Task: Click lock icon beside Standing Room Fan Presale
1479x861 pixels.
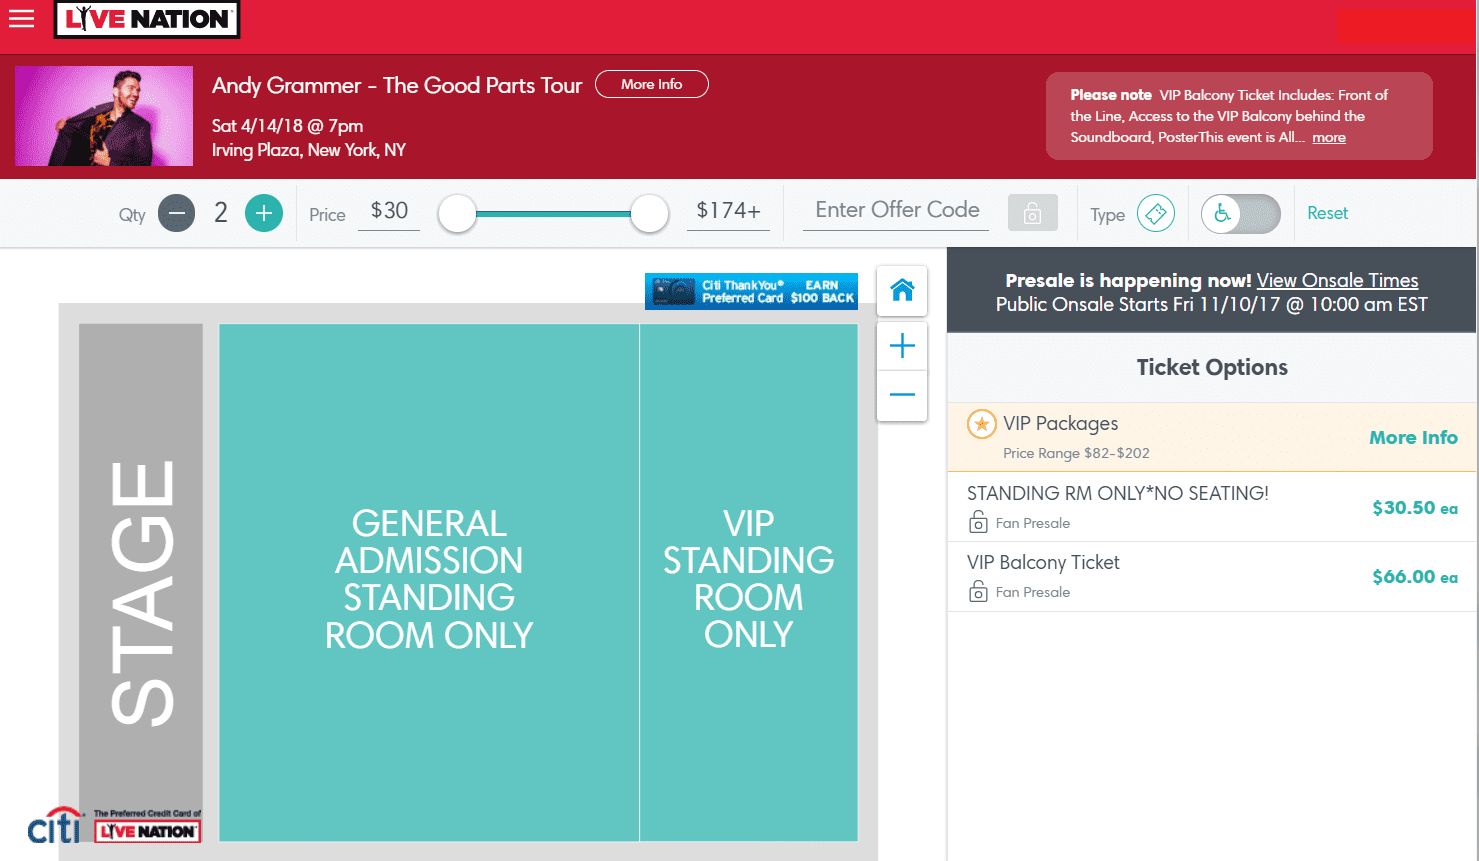Action: tap(978, 522)
